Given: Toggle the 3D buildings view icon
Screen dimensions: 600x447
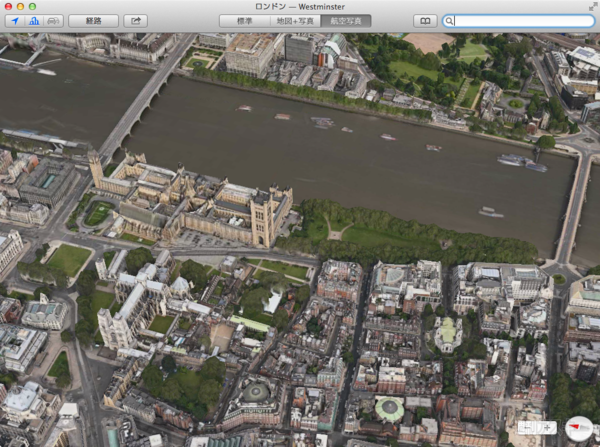Looking at the screenshot, I should (34, 21).
